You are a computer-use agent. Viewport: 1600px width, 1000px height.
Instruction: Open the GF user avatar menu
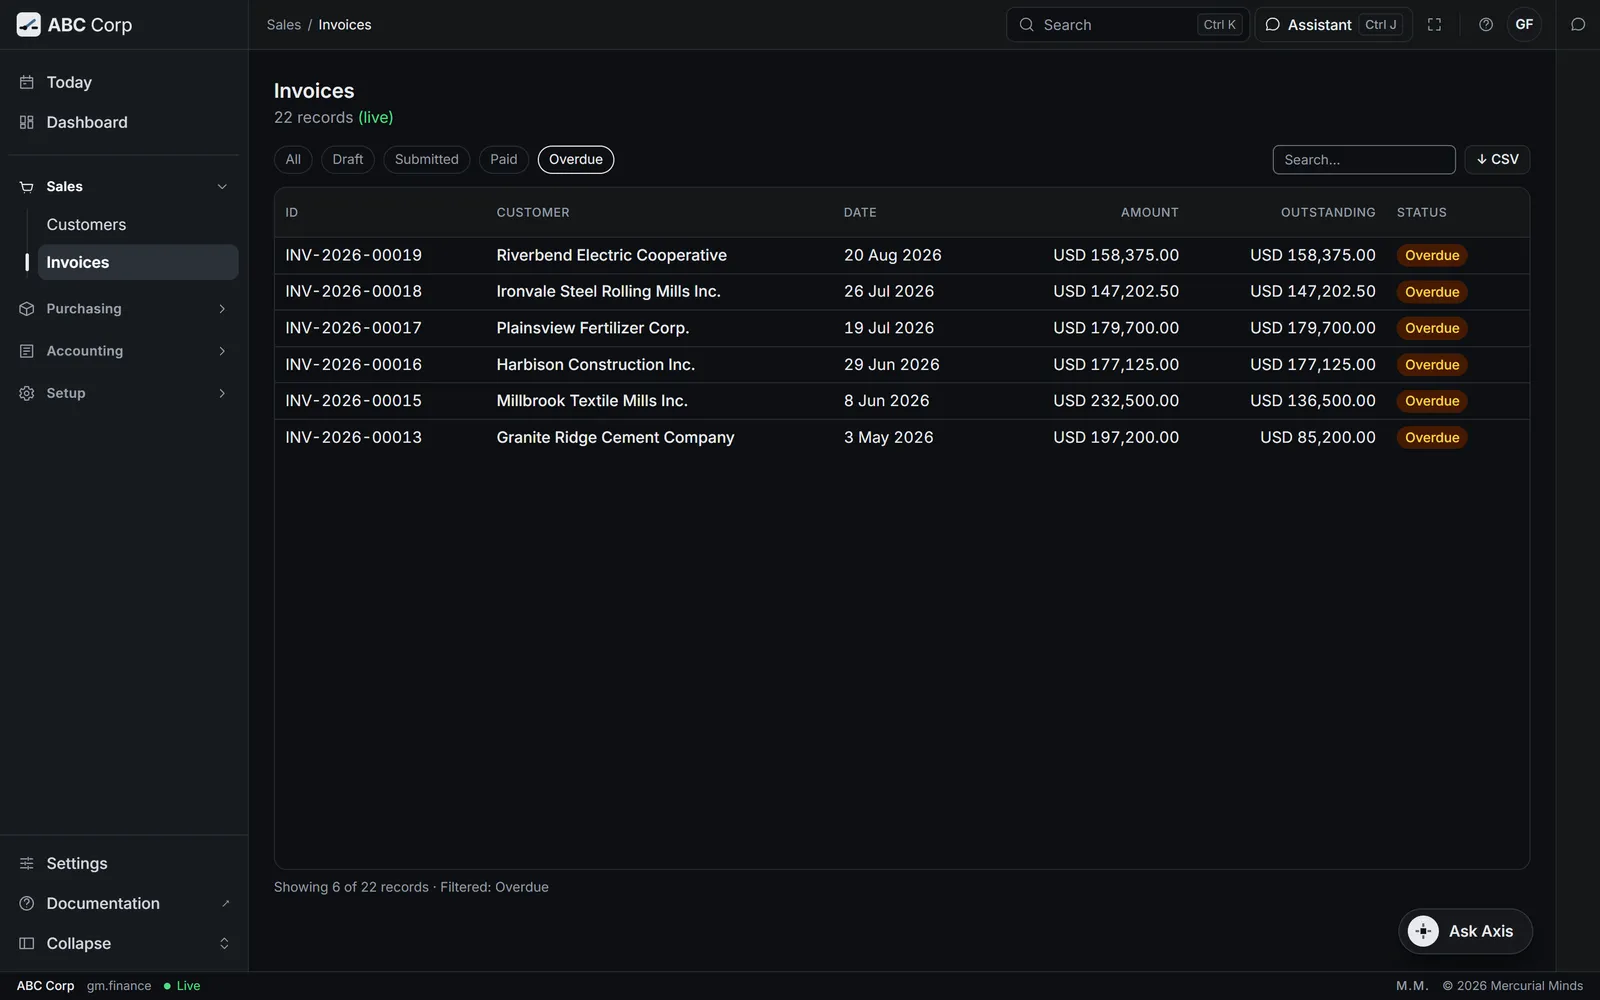(1524, 25)
